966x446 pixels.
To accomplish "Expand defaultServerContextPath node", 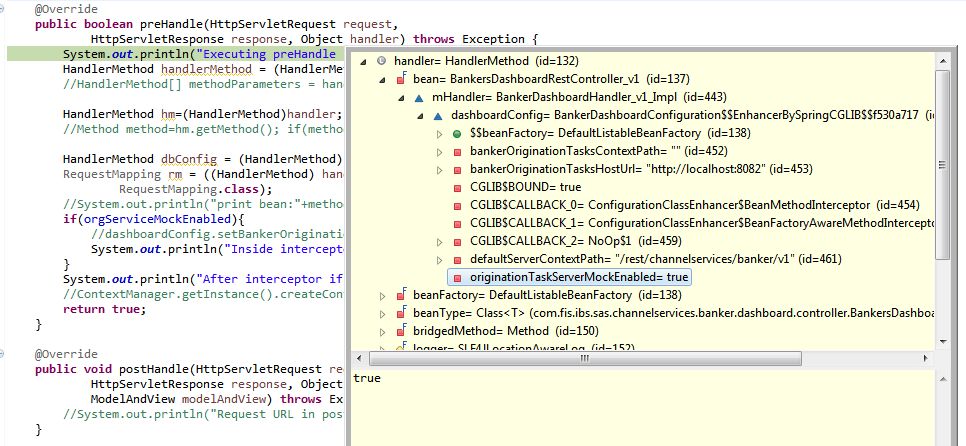I will pos(439,259).
